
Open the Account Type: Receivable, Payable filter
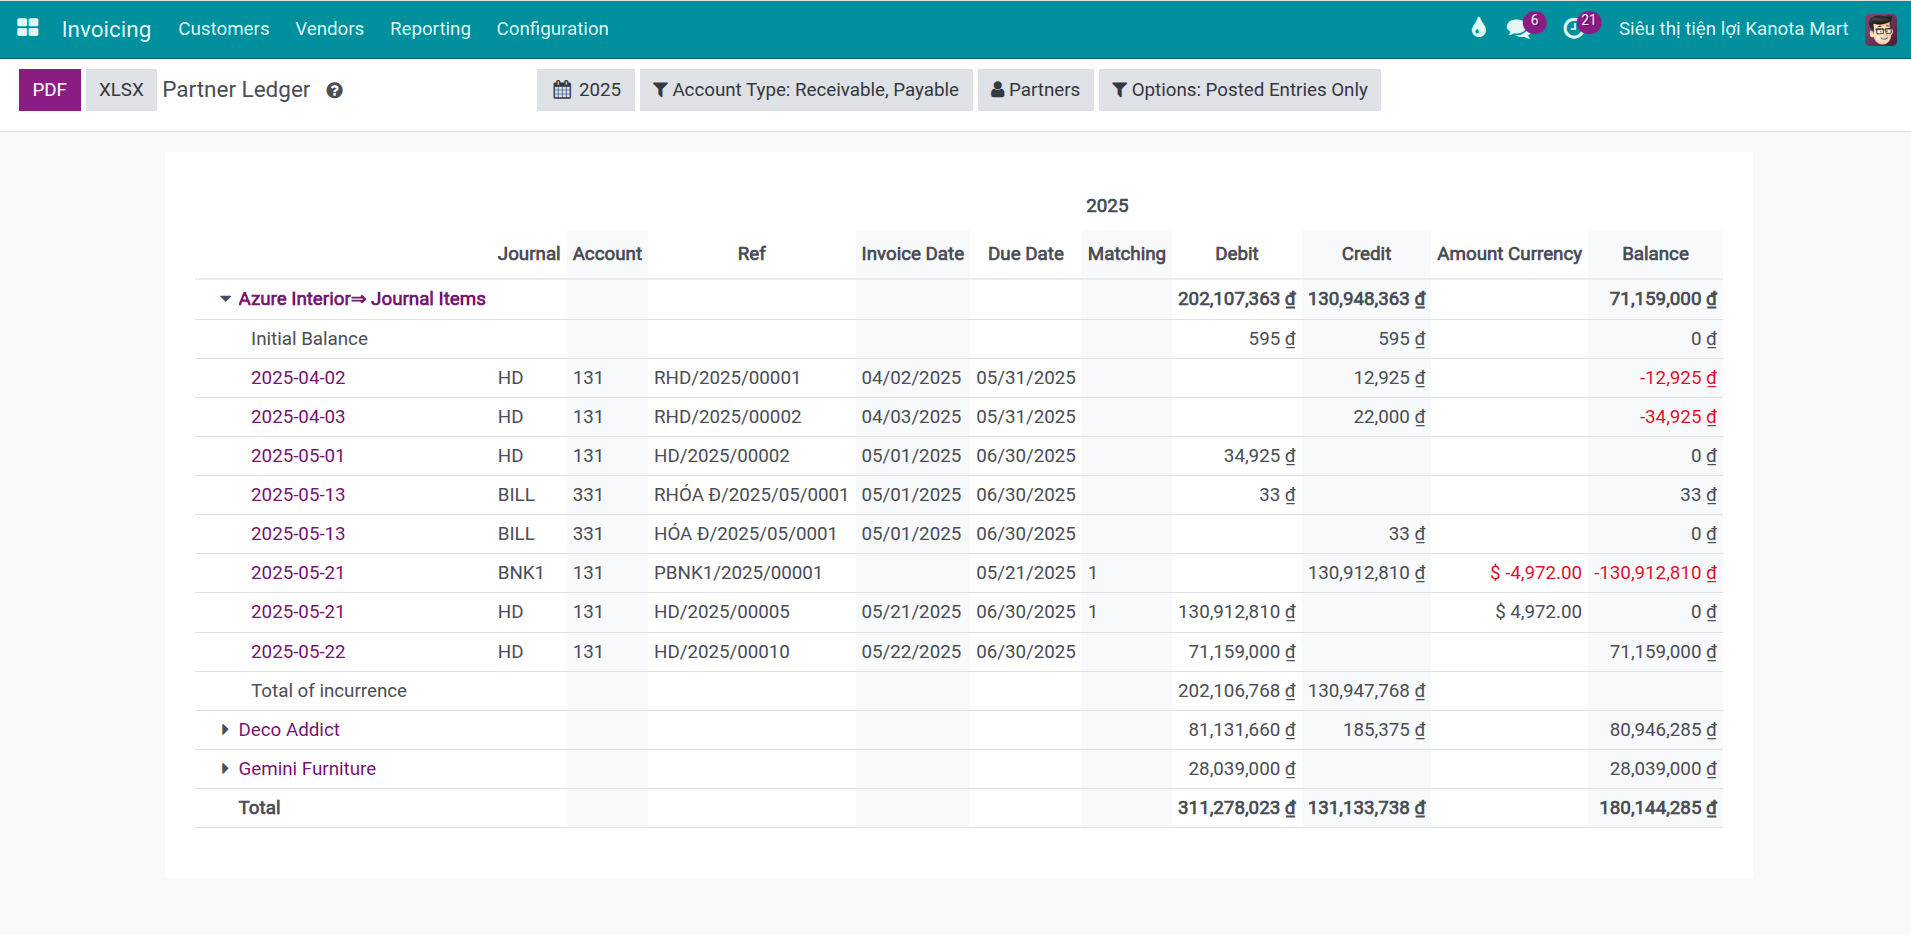[806, 90]
